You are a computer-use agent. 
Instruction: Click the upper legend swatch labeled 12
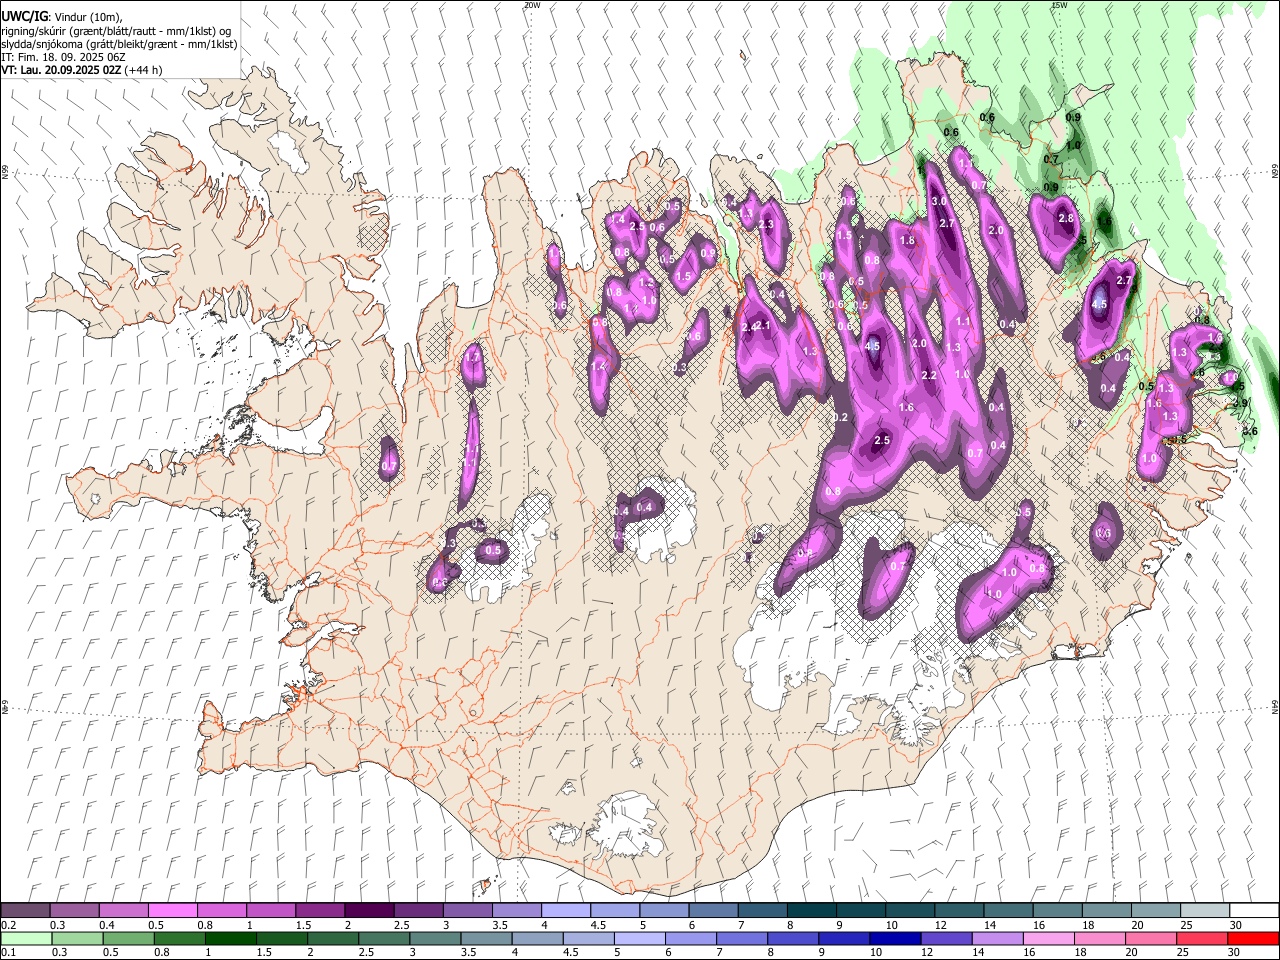click(958, 911)
